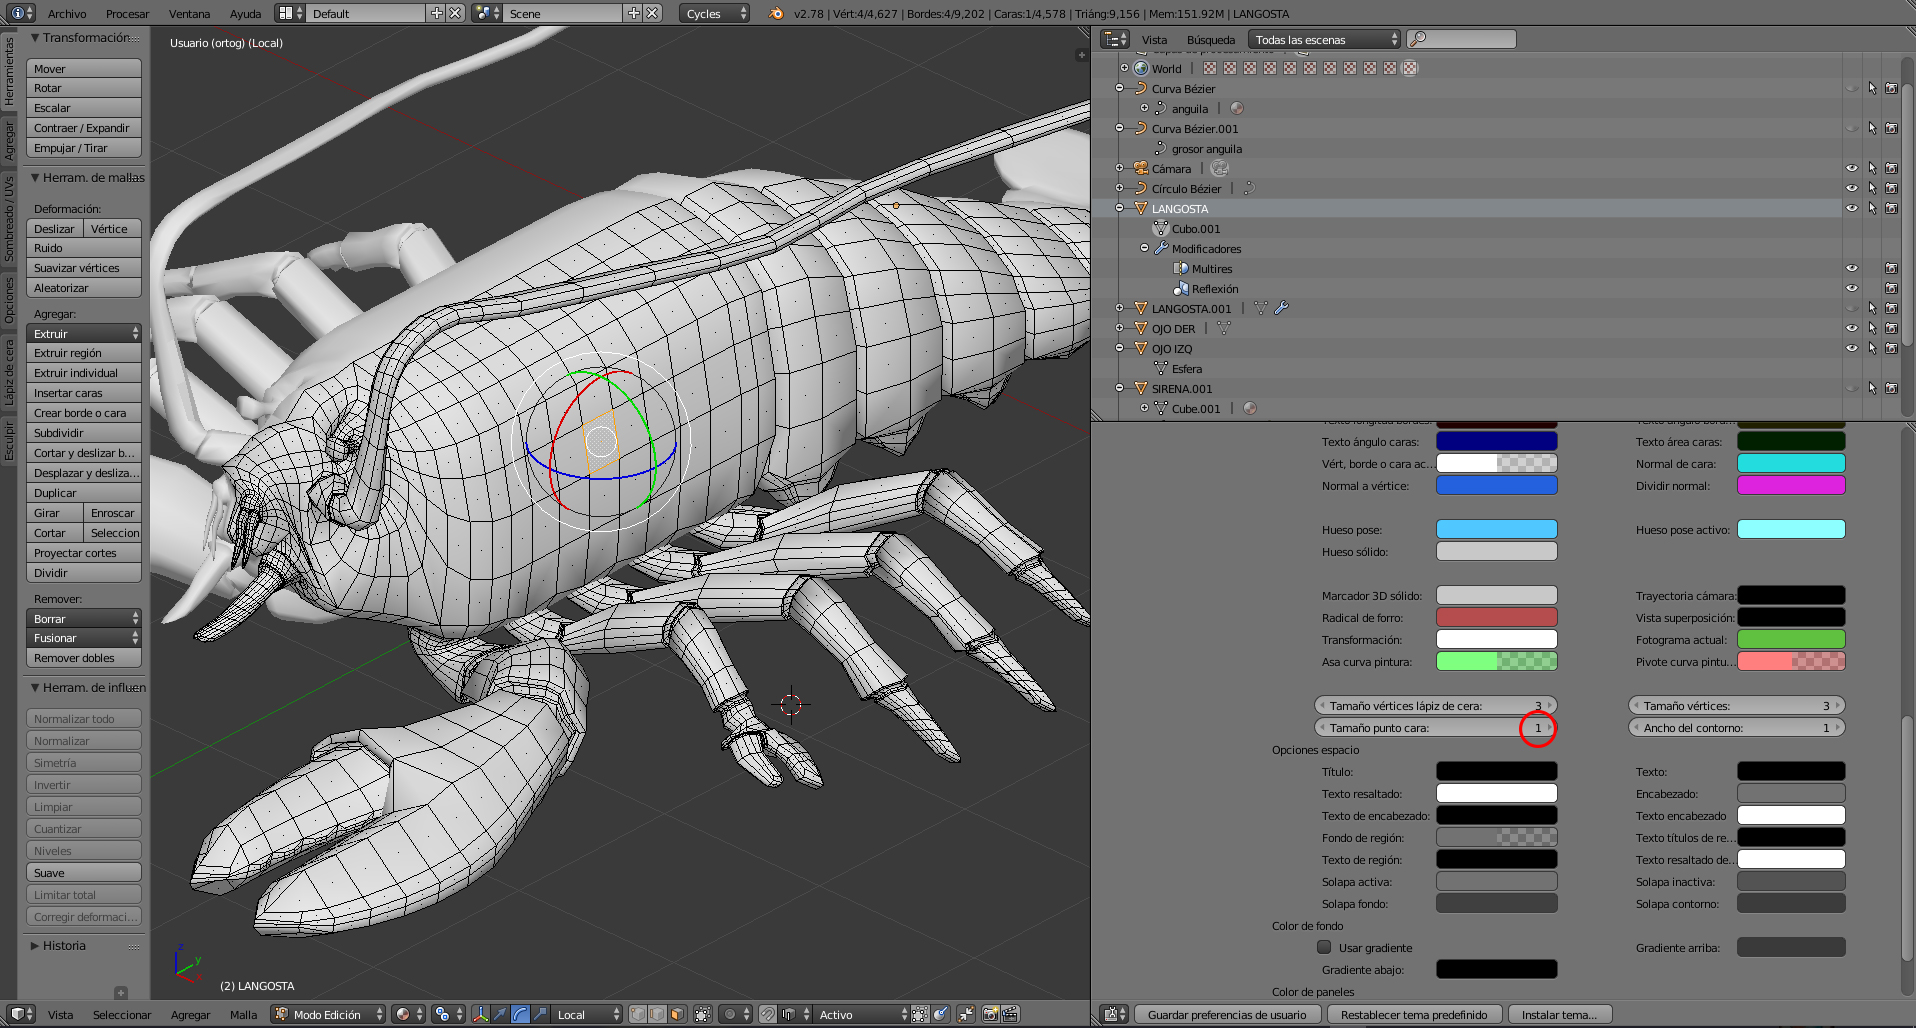
Task: Toggle the 3D manipulator widget icon
Action: click(480, 1014)
